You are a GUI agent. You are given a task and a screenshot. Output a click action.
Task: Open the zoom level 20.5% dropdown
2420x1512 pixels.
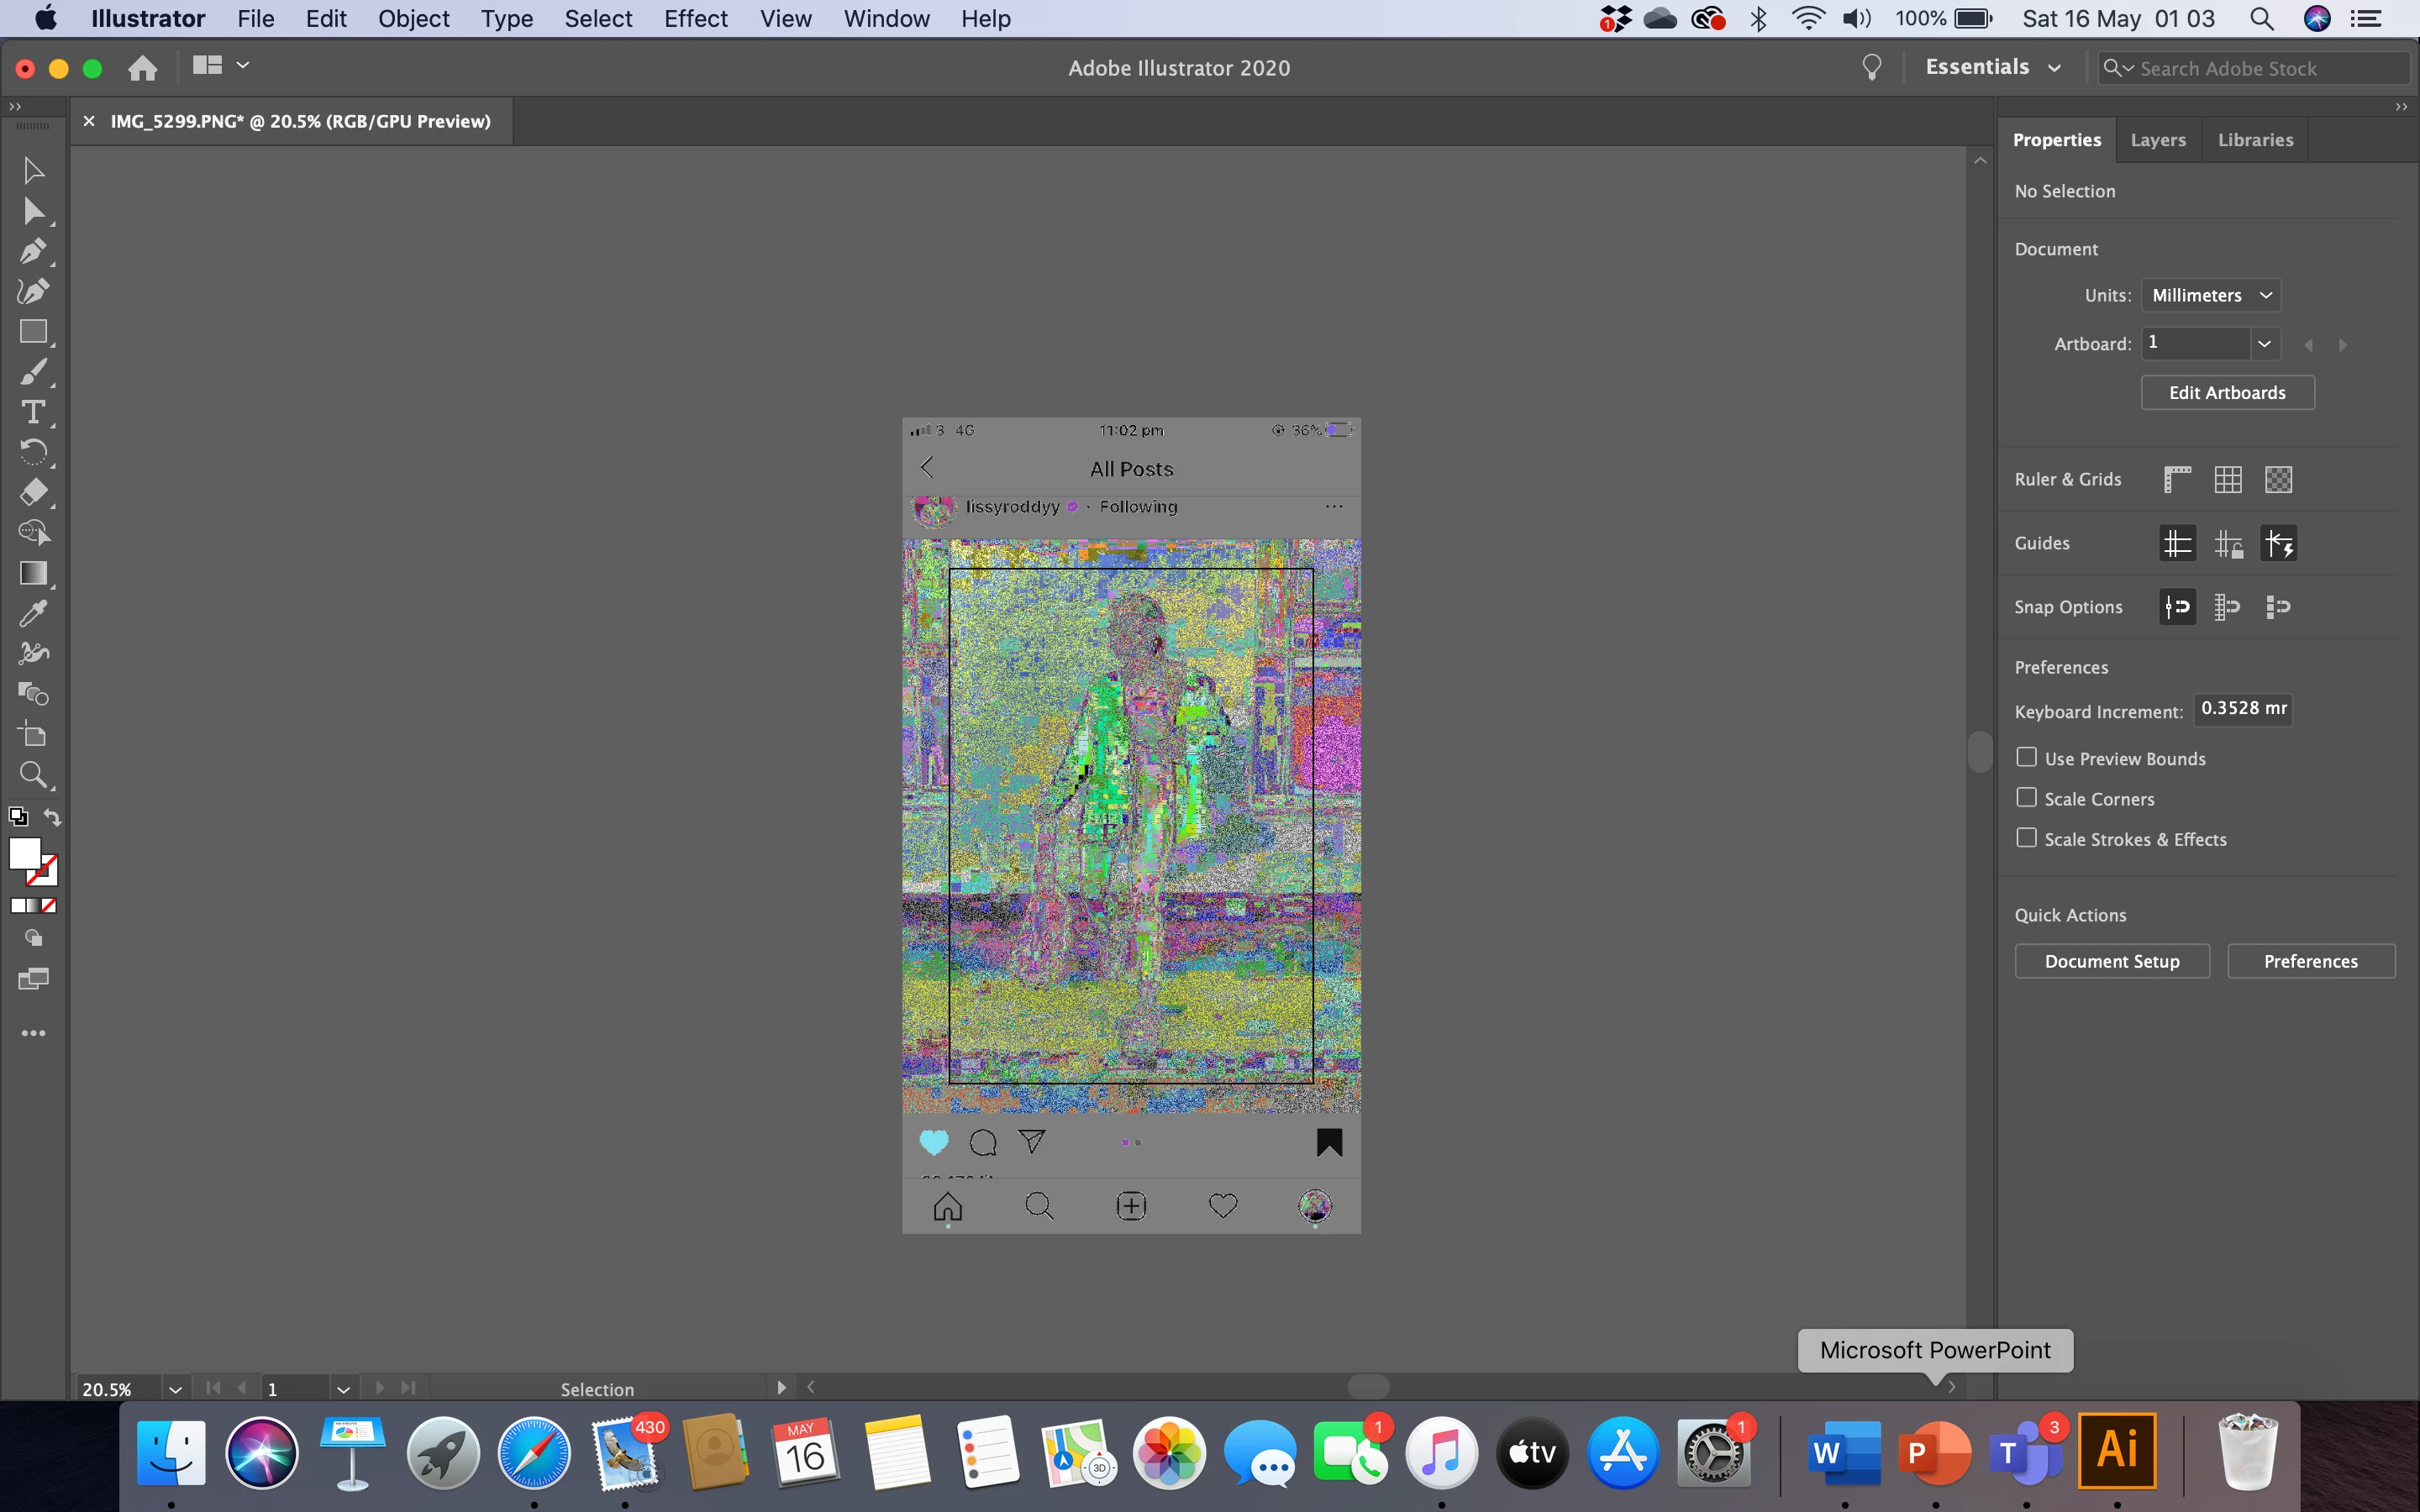coord(175,1389)
